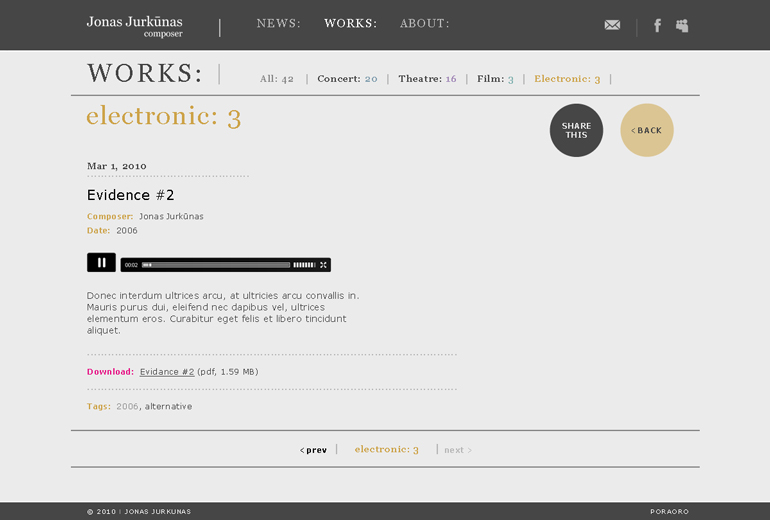Filter by Concert: 20
770x520 pixels.
point(347,79)
